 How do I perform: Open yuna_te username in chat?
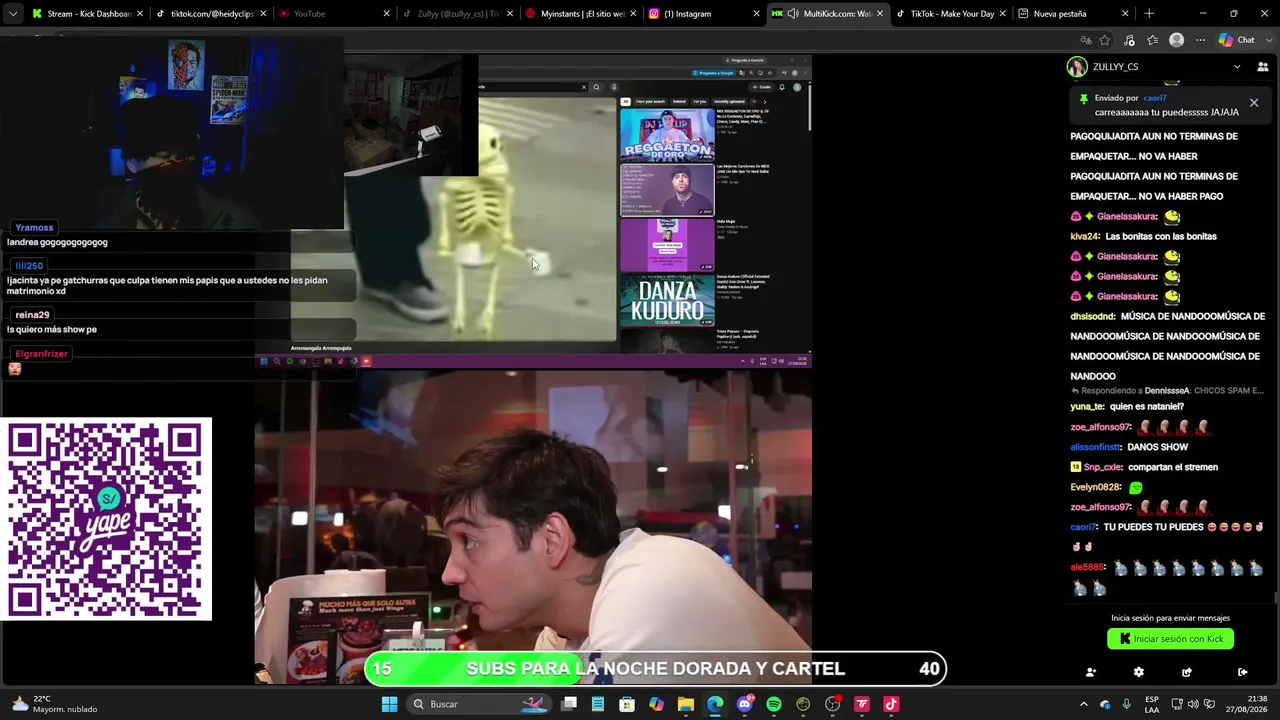click(1087, 407)
